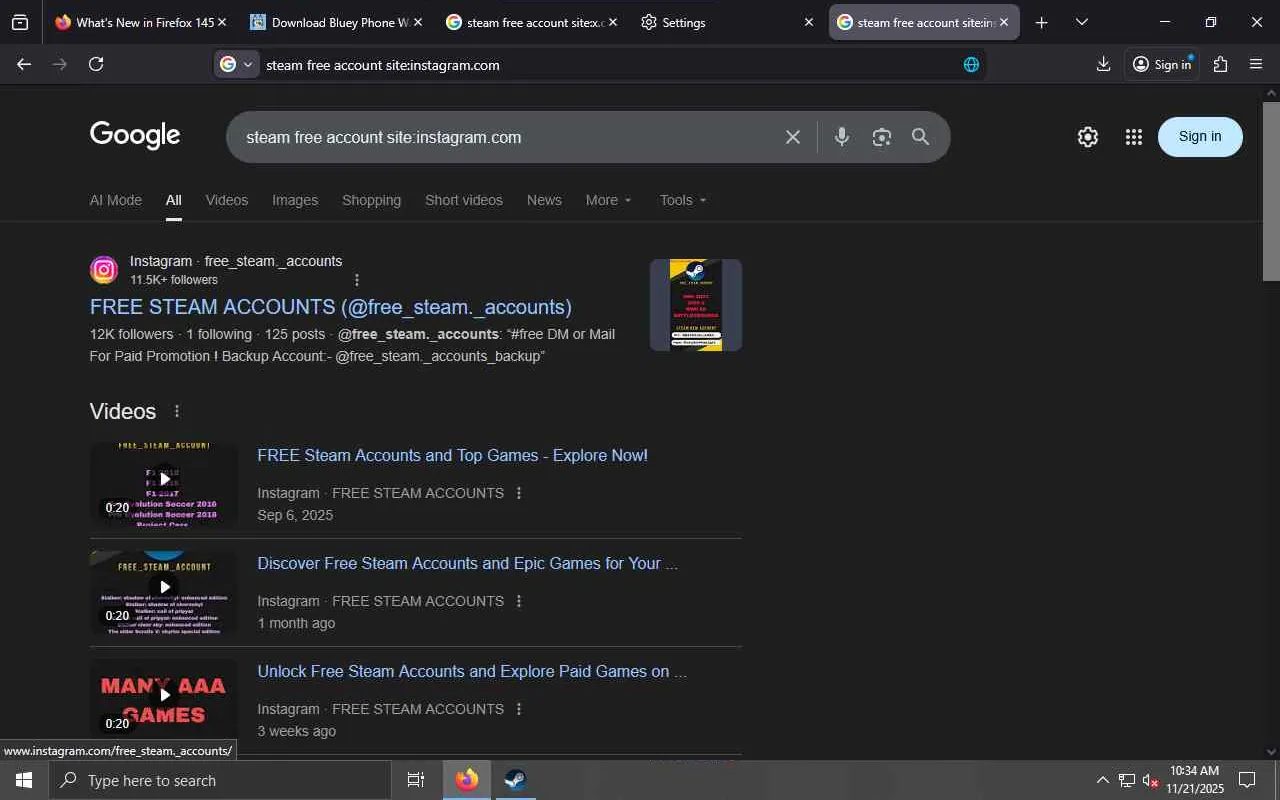This screenshot has height=800, width=1280.
Task: Go back with the browser back arrow
Action: [24, 64]
